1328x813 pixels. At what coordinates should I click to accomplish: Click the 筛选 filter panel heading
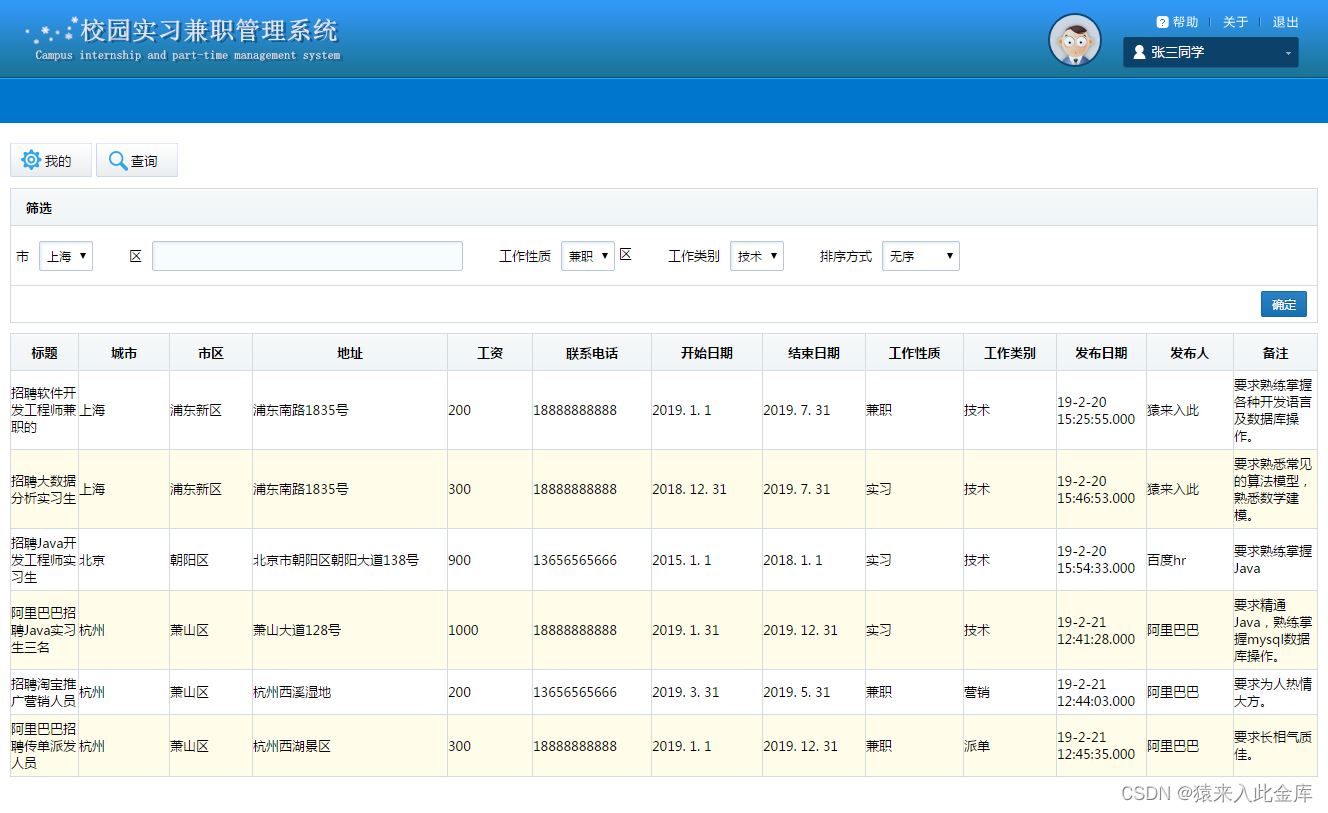pyautogui.click(x=39, y=208)
